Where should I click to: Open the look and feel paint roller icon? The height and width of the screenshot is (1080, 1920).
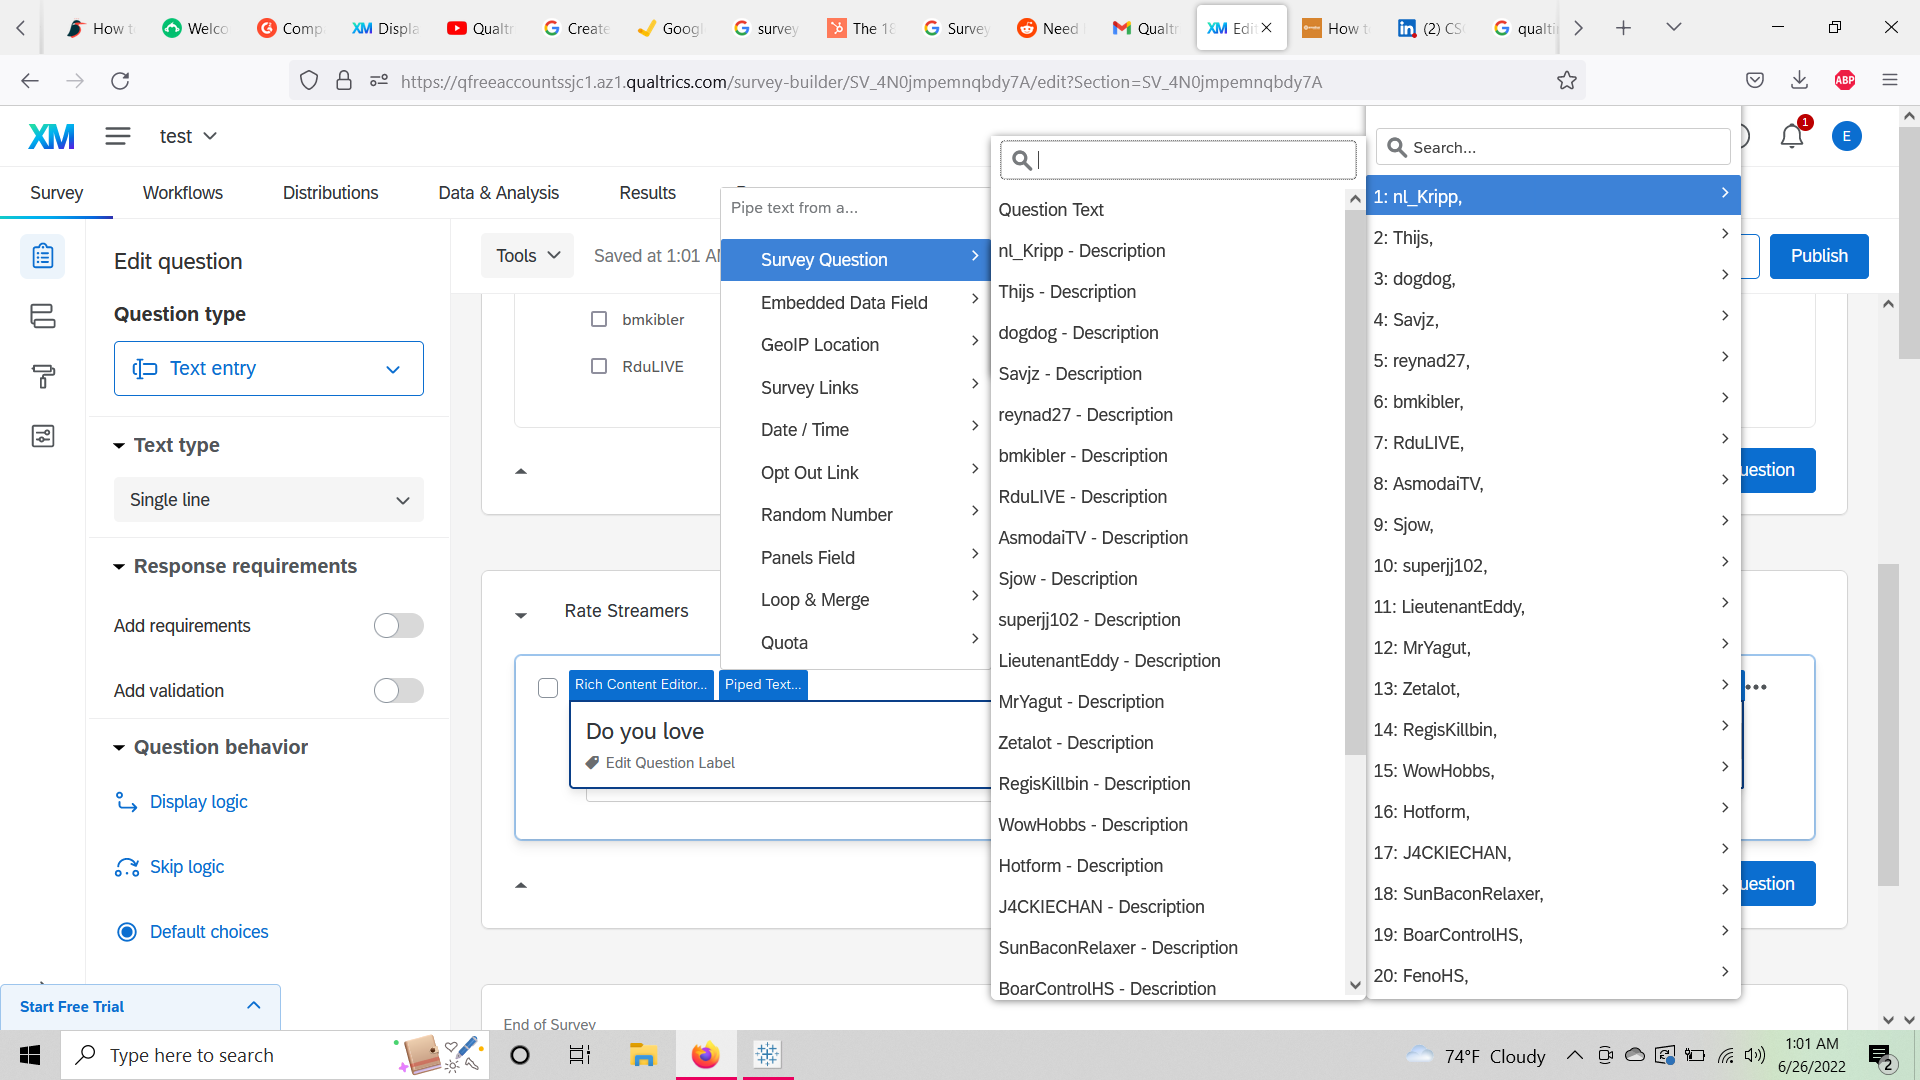click(x=43, y=376)
